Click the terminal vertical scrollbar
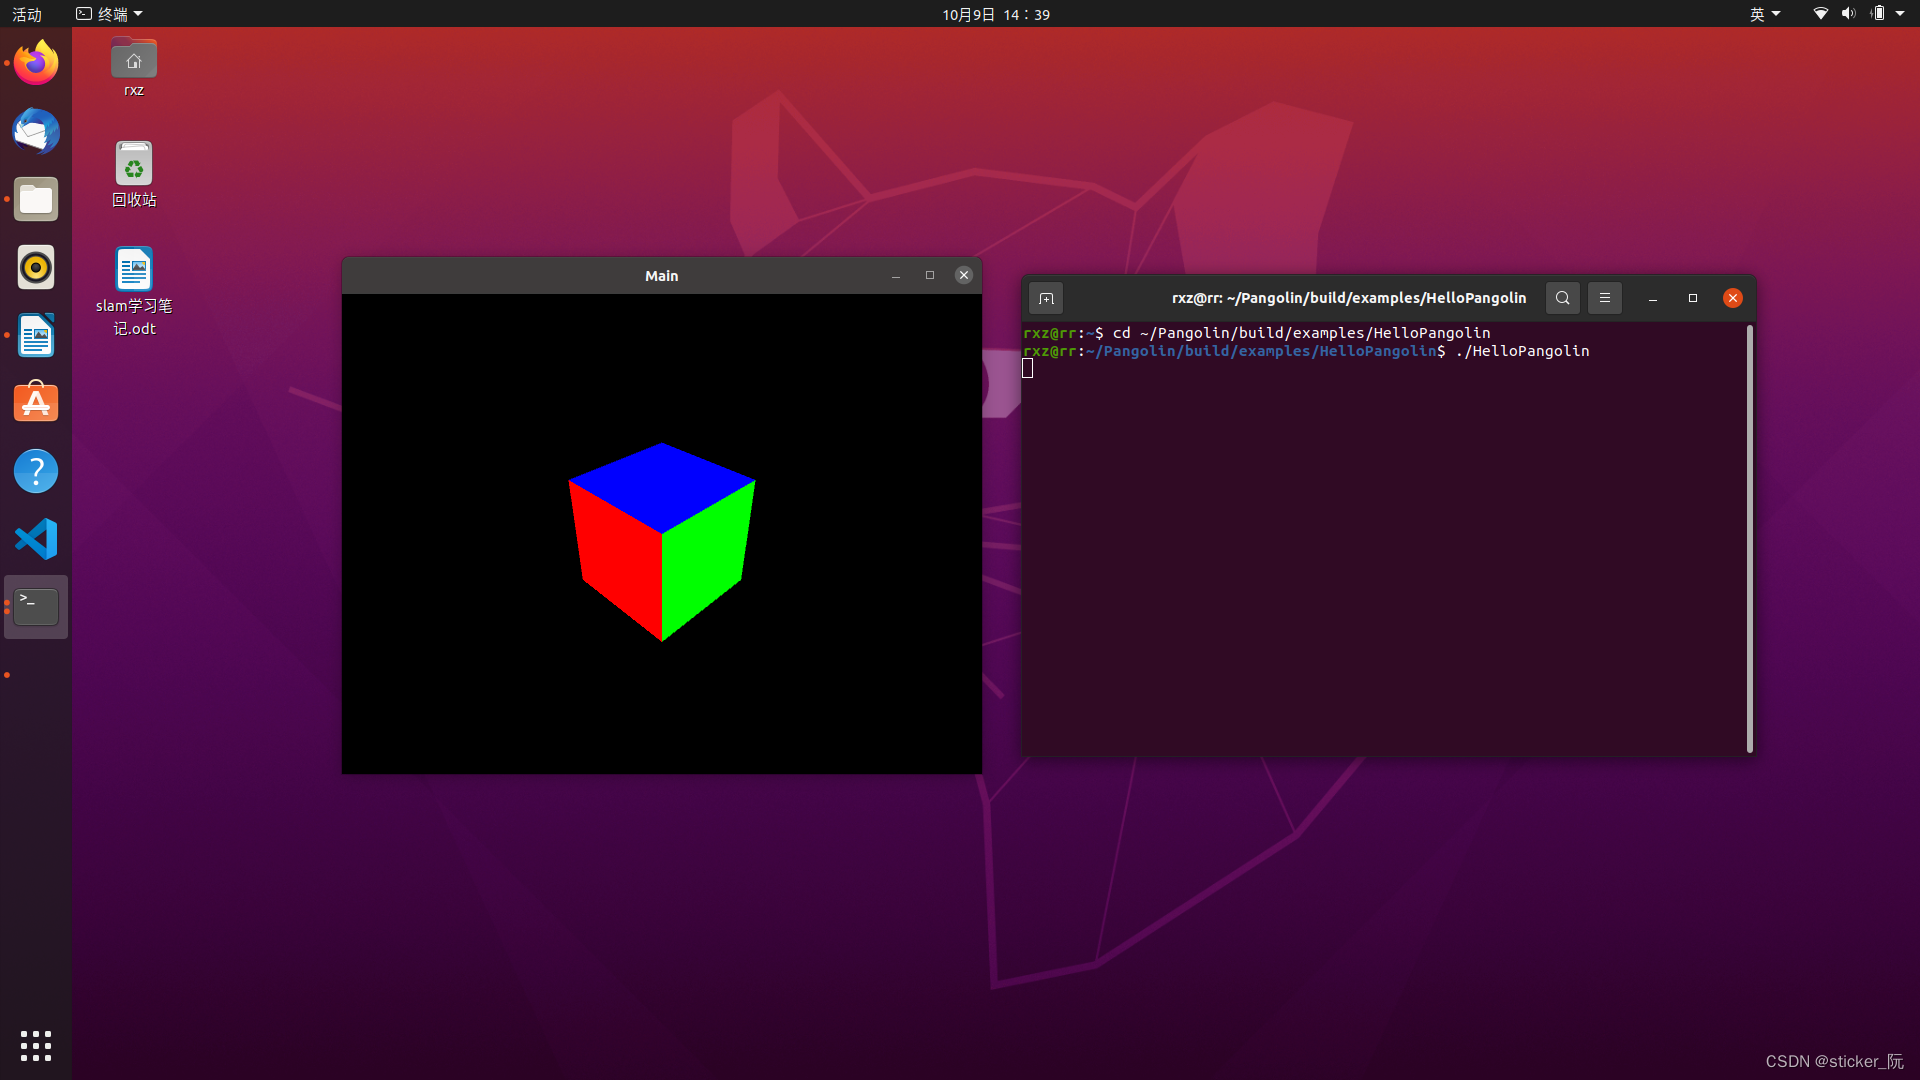Viewport: 1920px width, 1080px height. click(x=1749, y=538)
